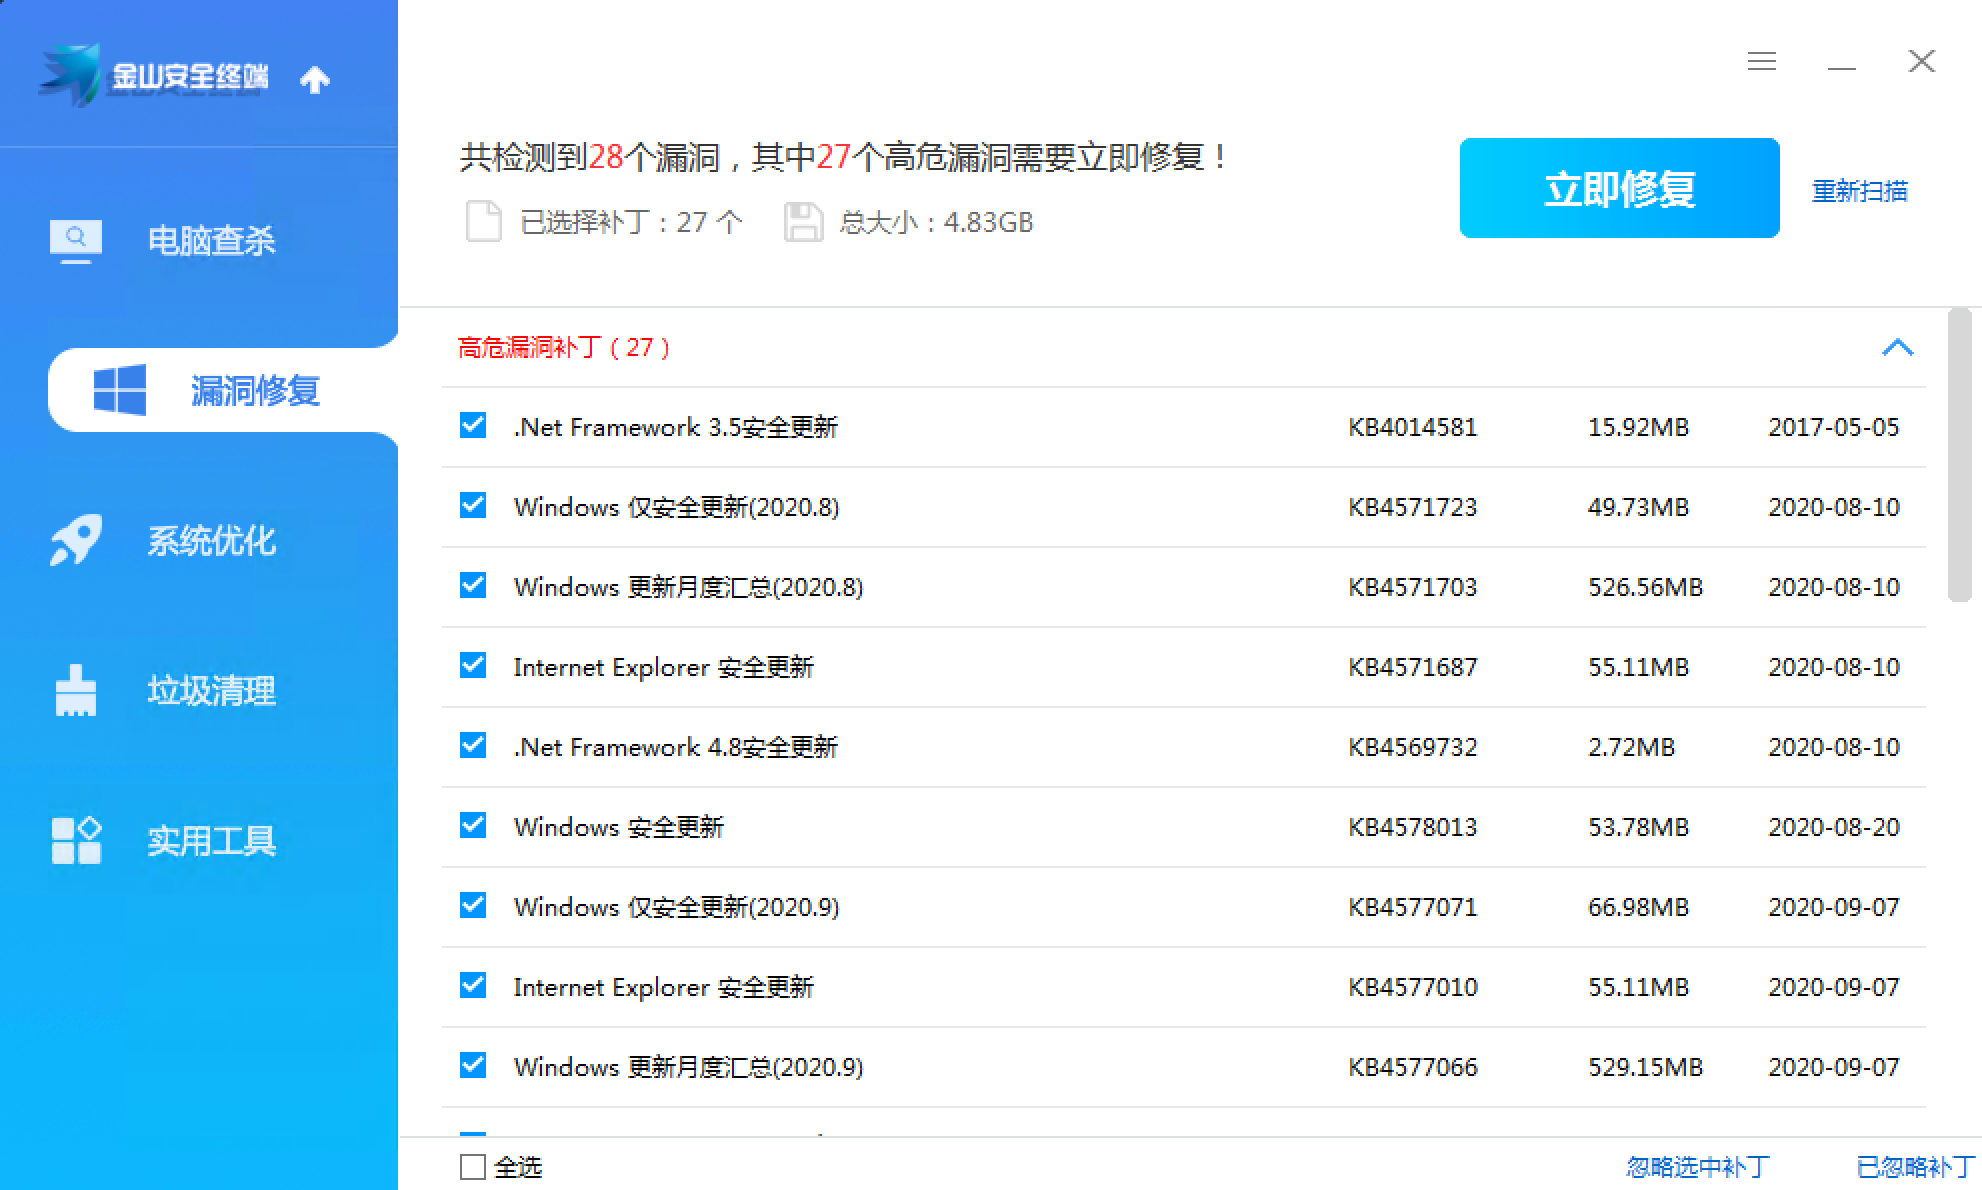Click the vertical scrollbar thumb
This screenshot has height=1190, width=1982.
1959,455
